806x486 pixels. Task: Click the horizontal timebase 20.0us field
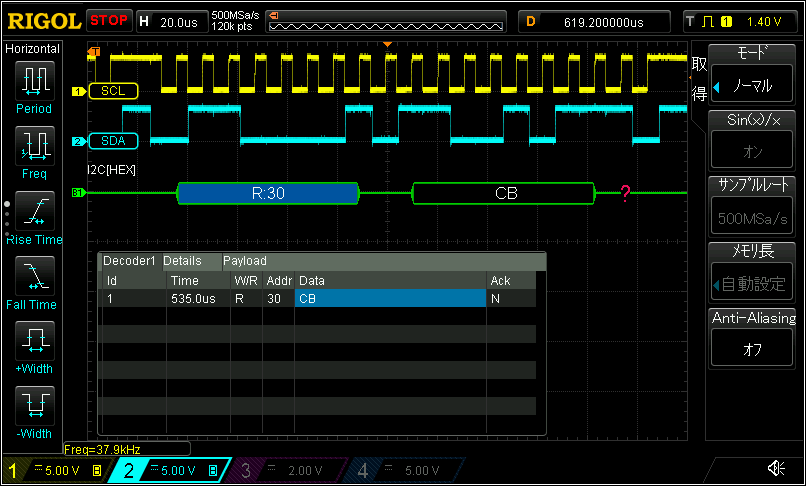(x=172, y=22)
